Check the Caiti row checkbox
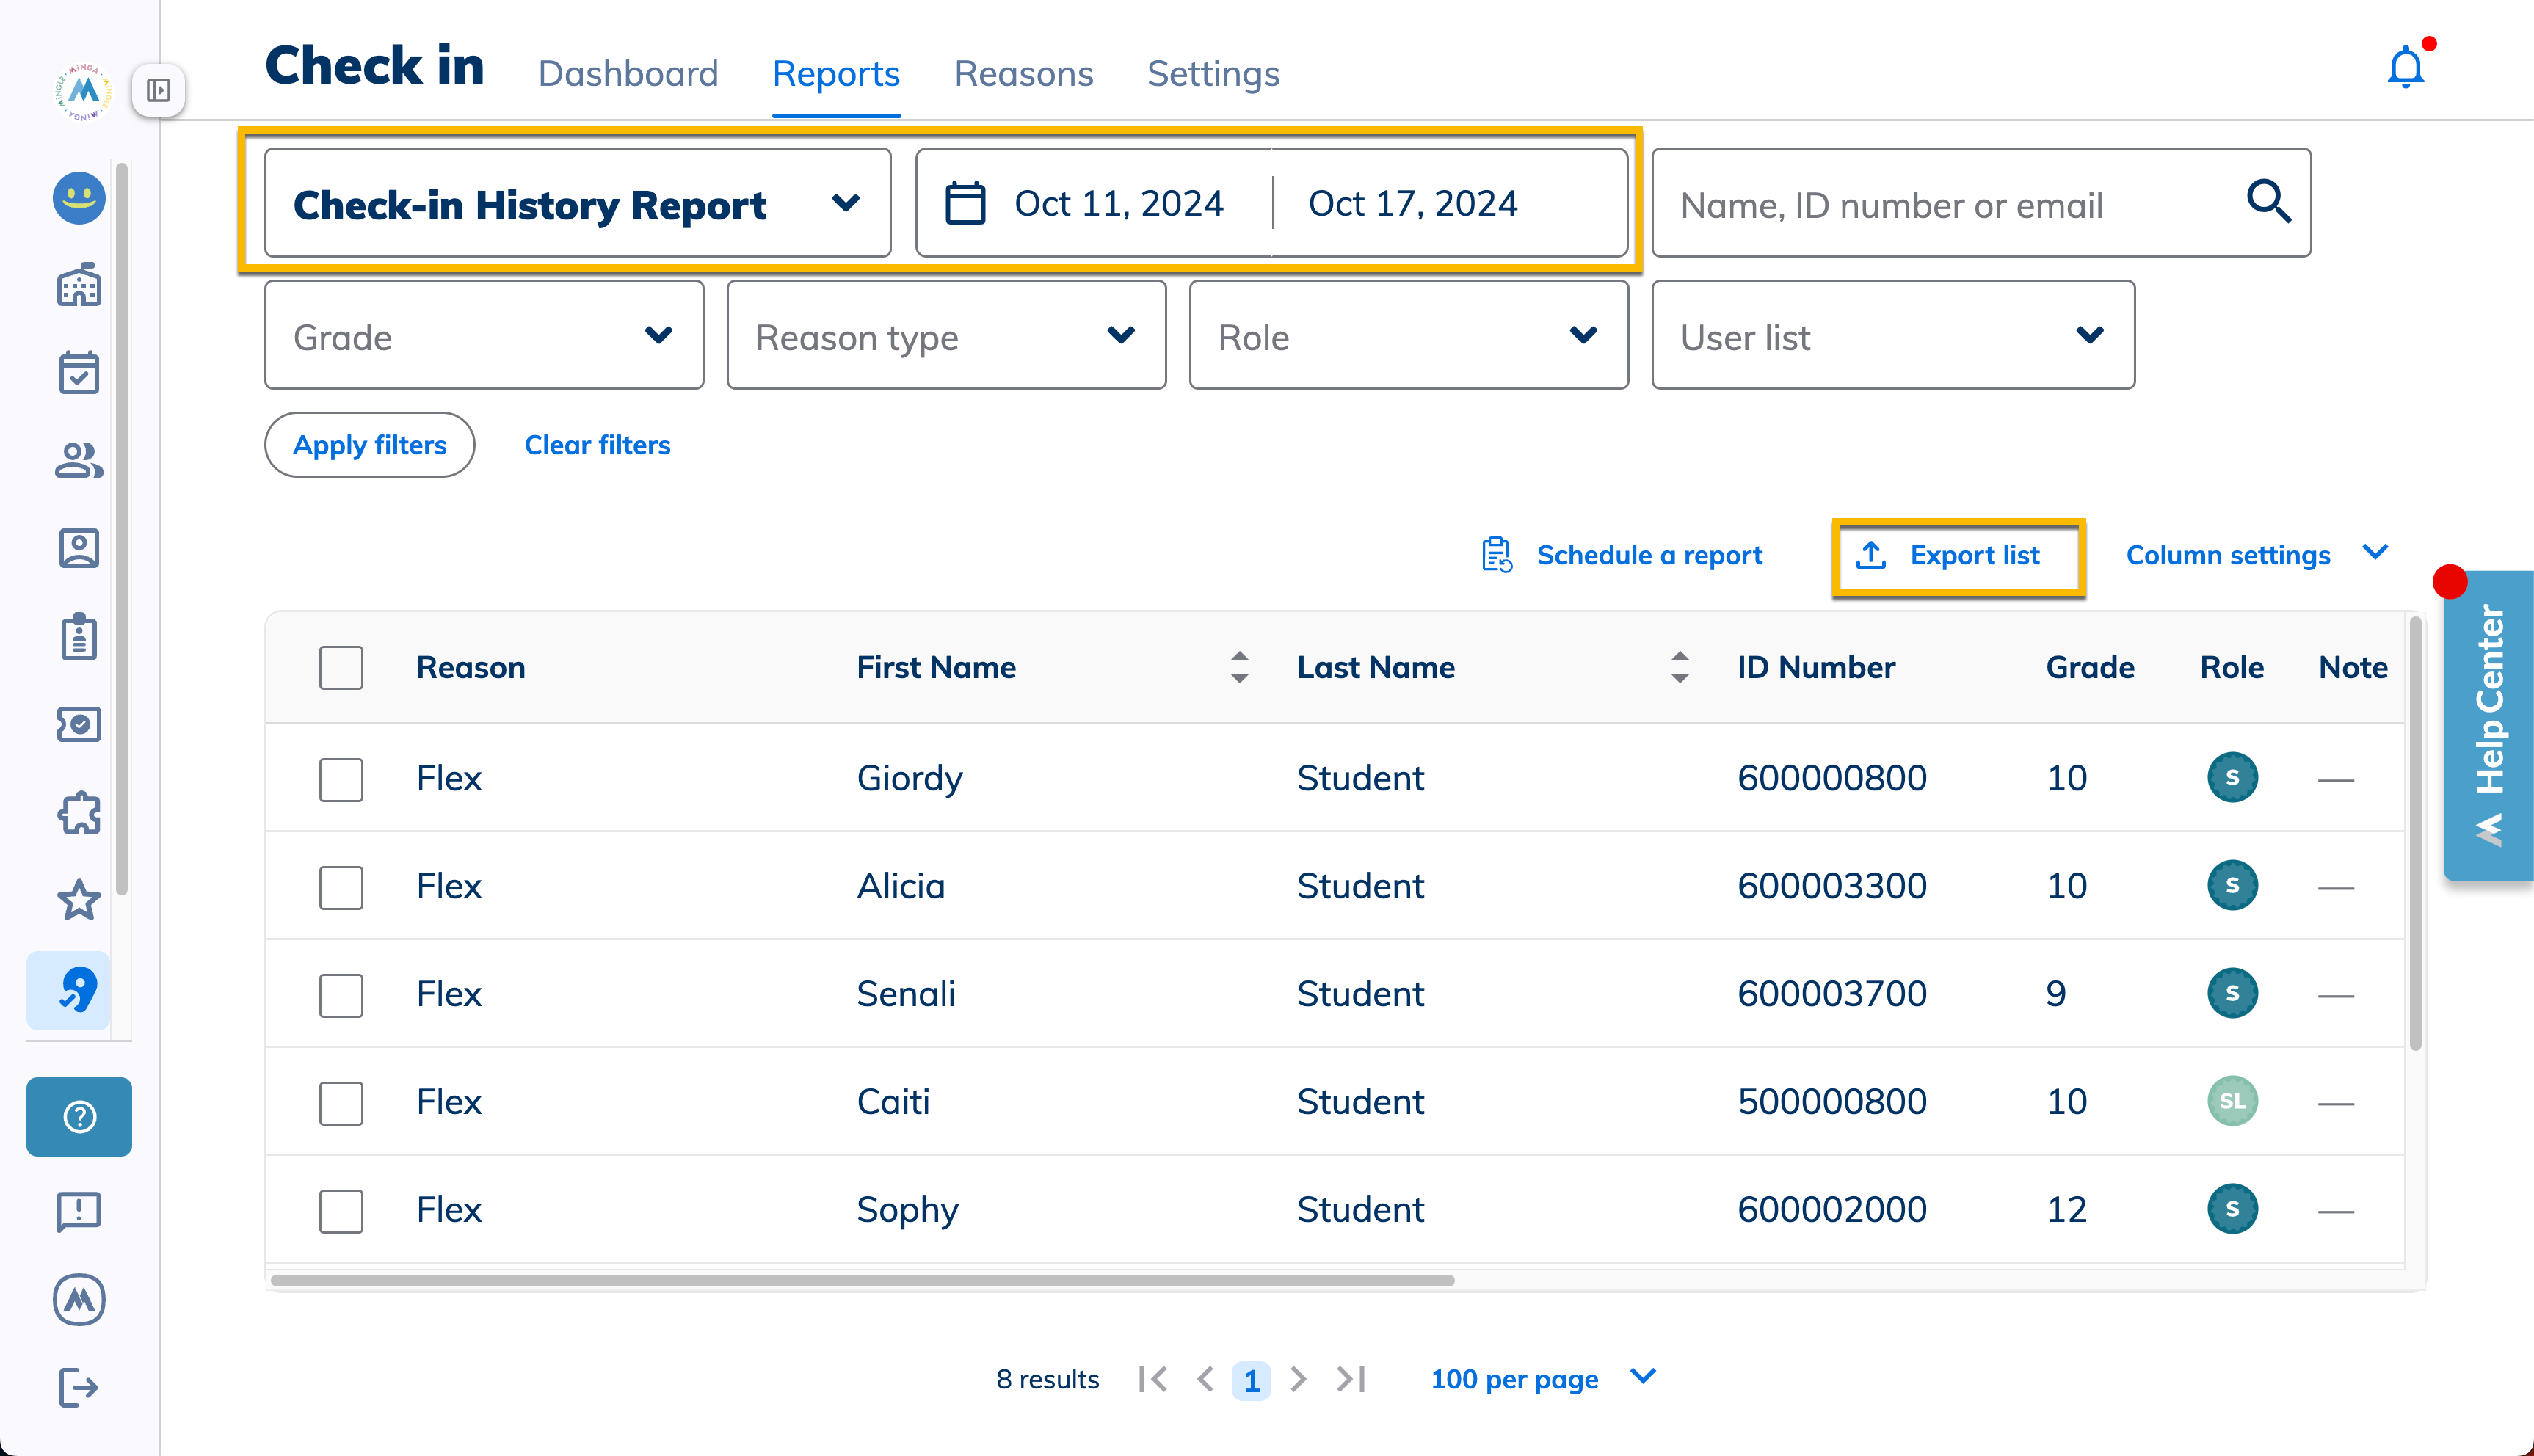Image resolution: width=2534 pixels, height=1456 pixels. pos(341,1103)
